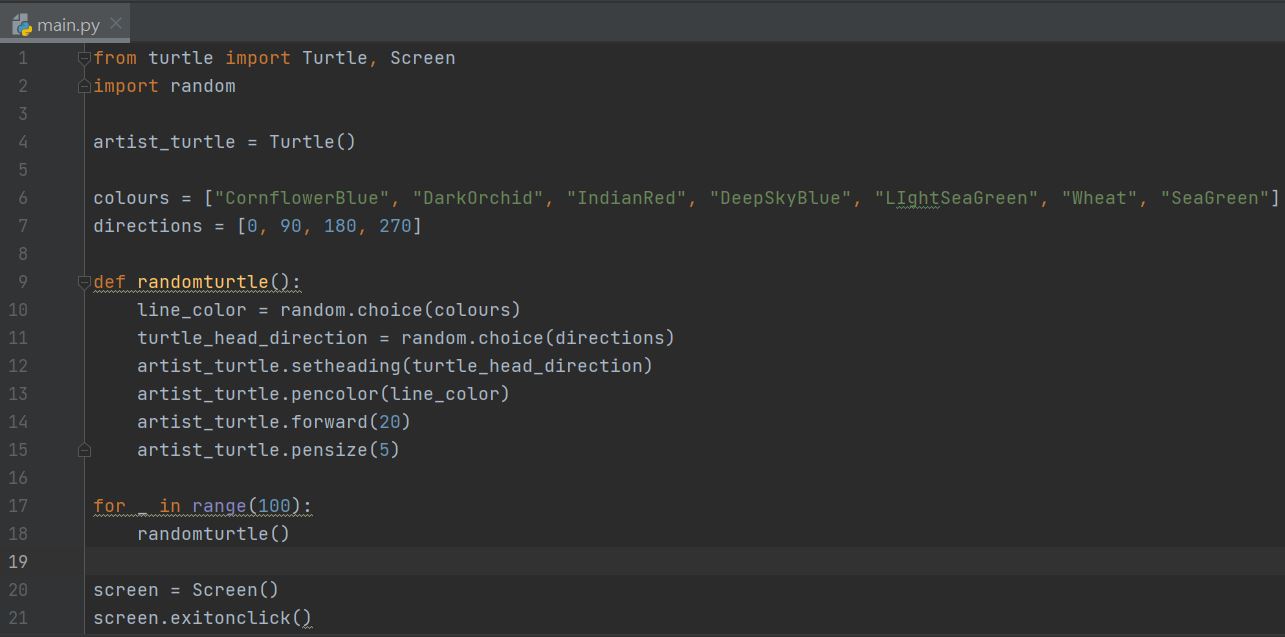
Task: Click the fold end marker on line 15
Action: (84, 450)
